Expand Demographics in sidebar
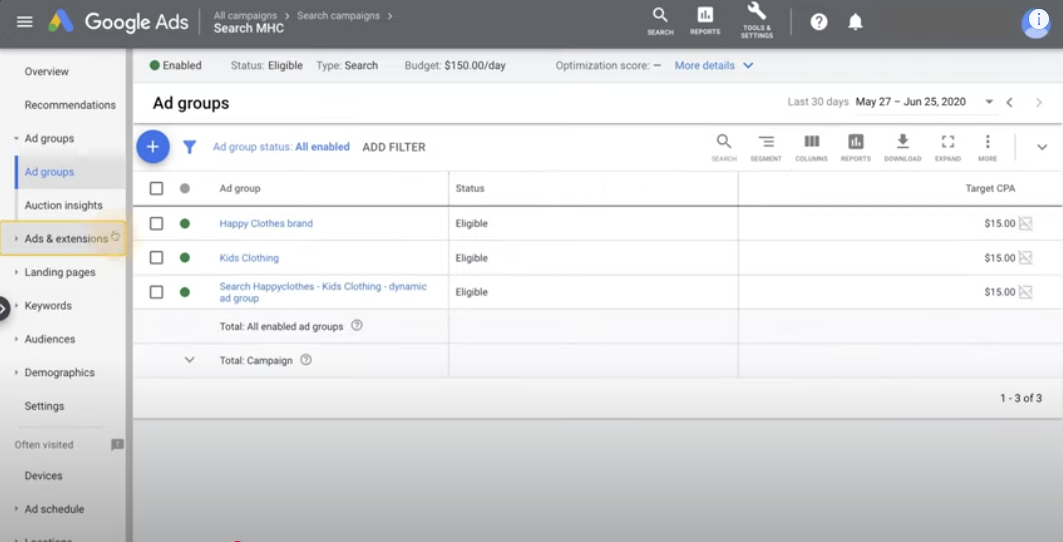The width and height of the screenshot is (1063, 542). [x=16, y=372]
